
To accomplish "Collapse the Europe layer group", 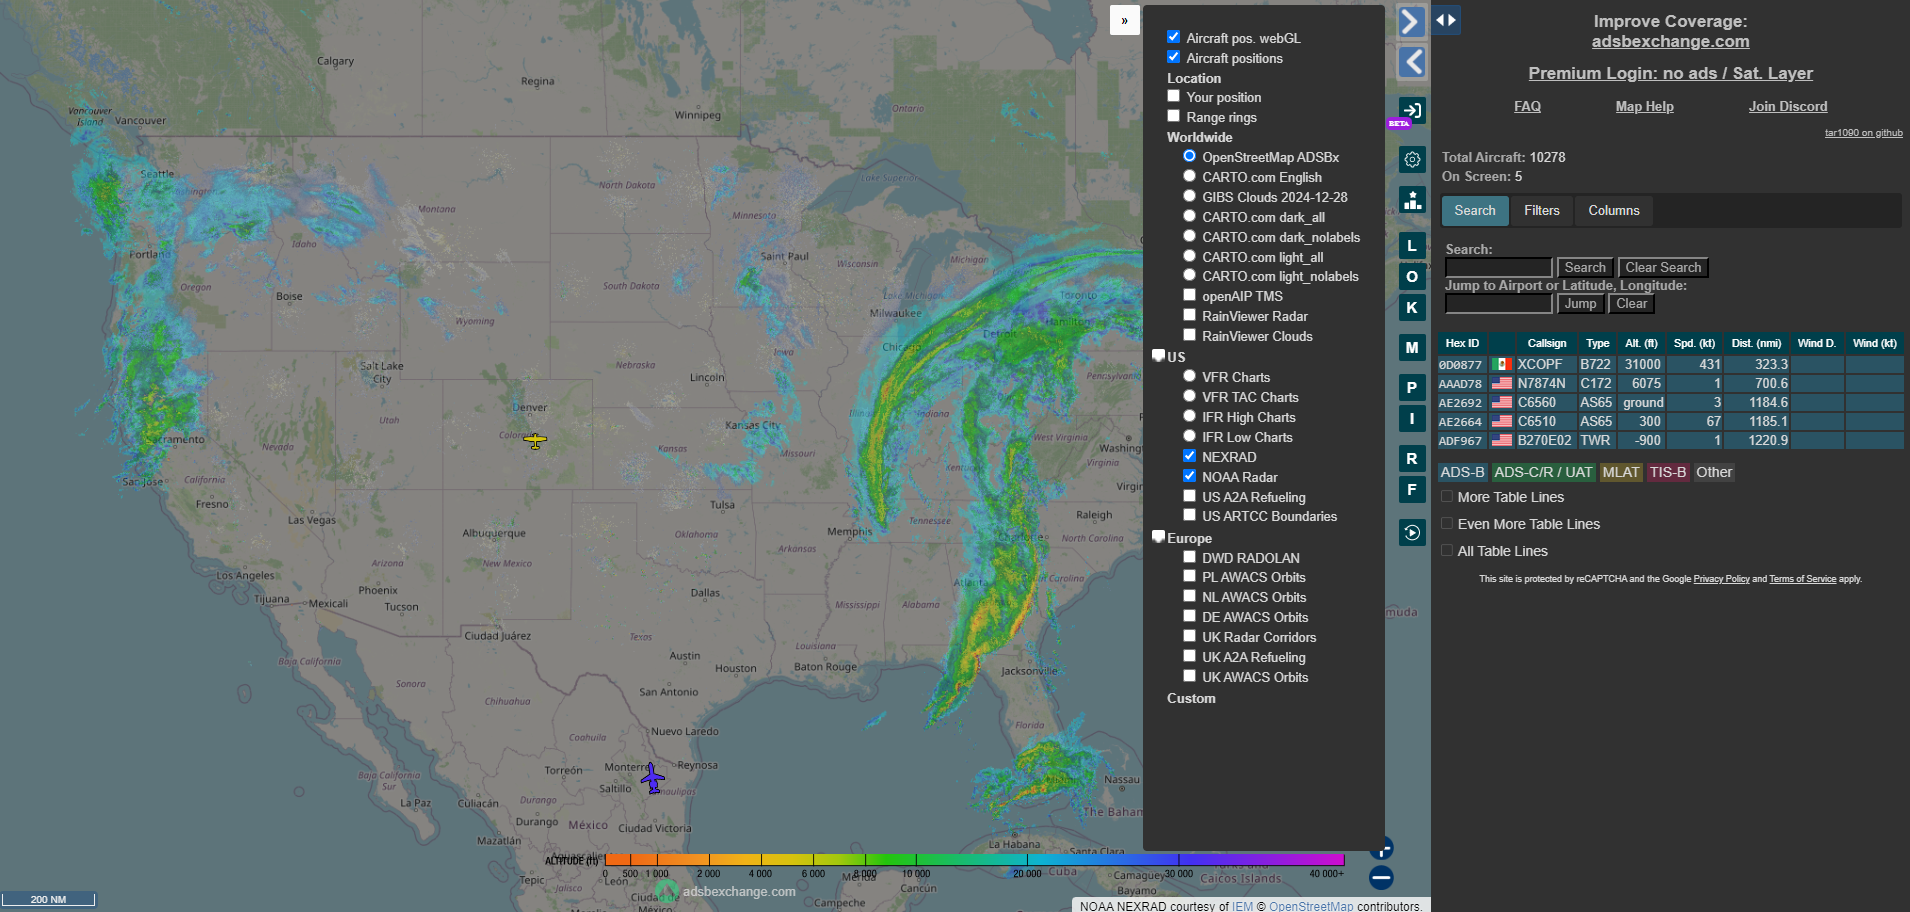I will pos(1158,537).
